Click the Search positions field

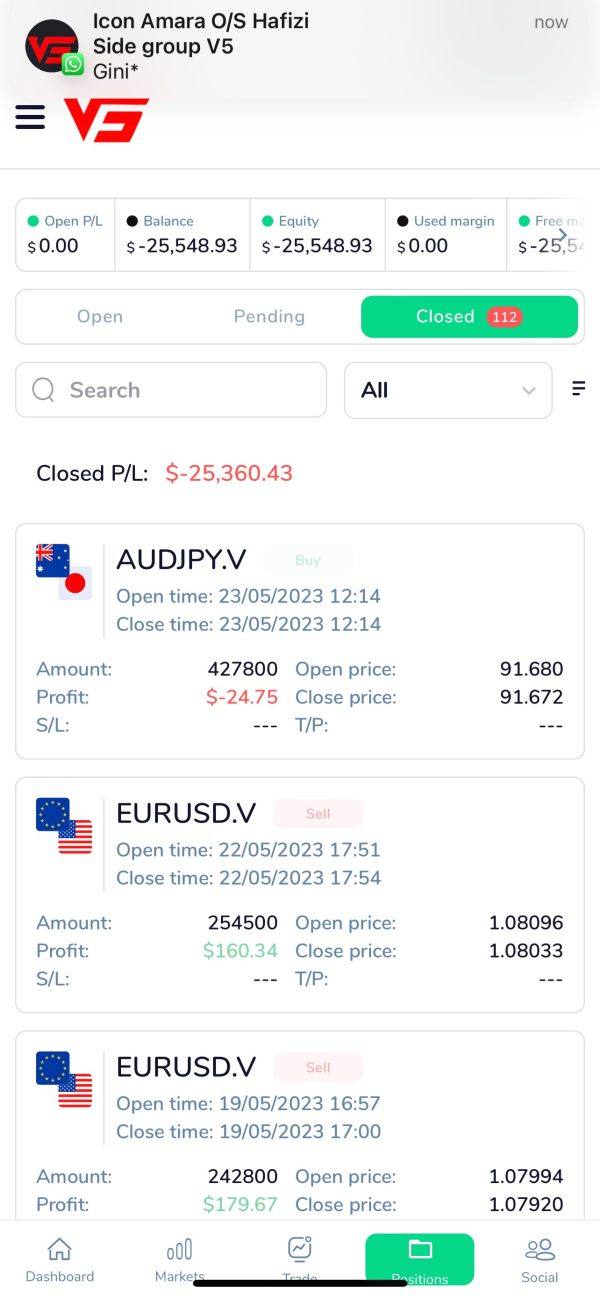pyautogui.click(x=171, y=390)
